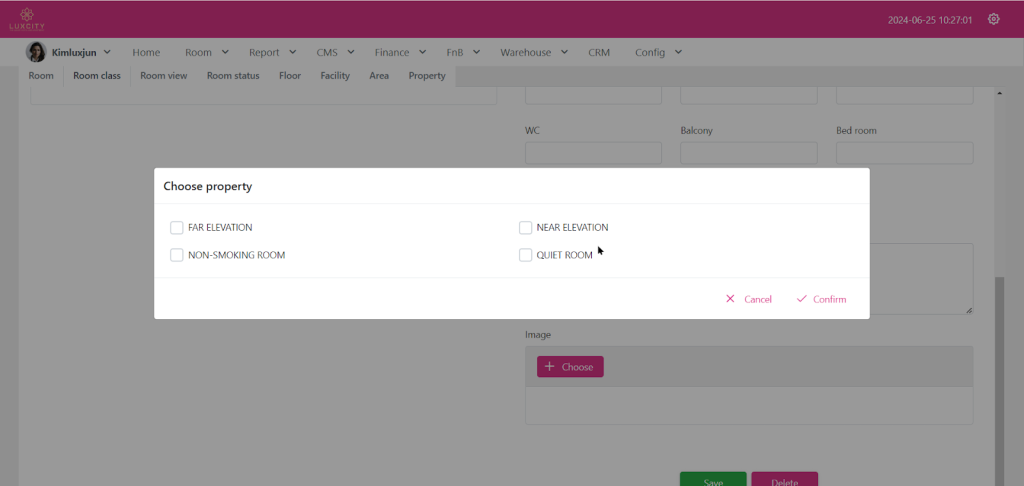Click the plus icon on Choose button
This screenshot has width=1024, height=486.
click(x=549, y=367)
